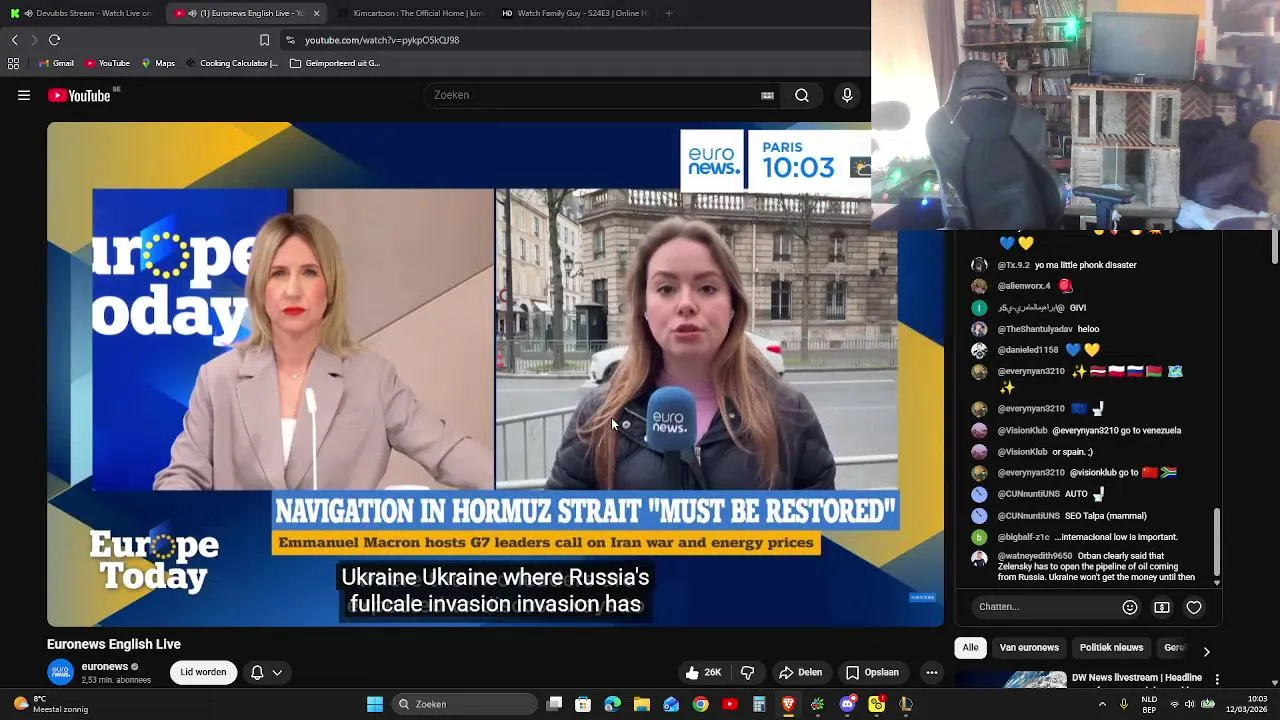Open Discord from the taskbar

click(x=847, y=704)
